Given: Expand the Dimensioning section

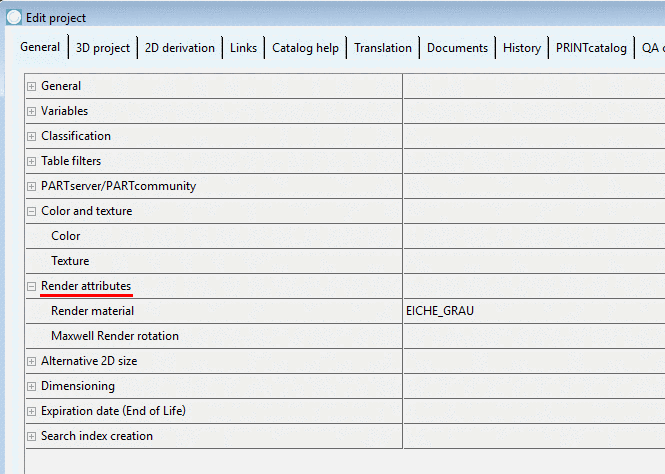Looking at the screenshot, I should click(x=31, y=387).
